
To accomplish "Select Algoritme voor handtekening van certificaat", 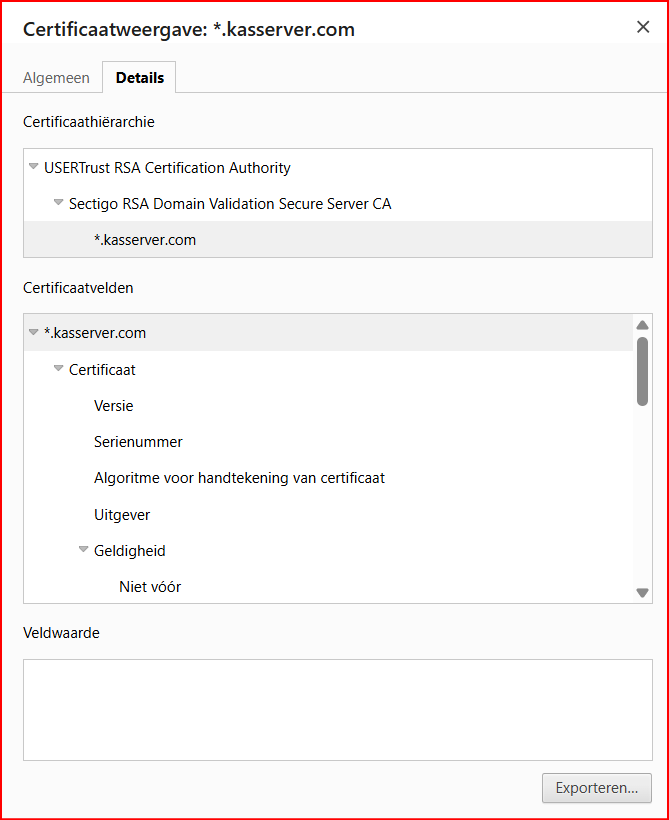I will 239,478.
